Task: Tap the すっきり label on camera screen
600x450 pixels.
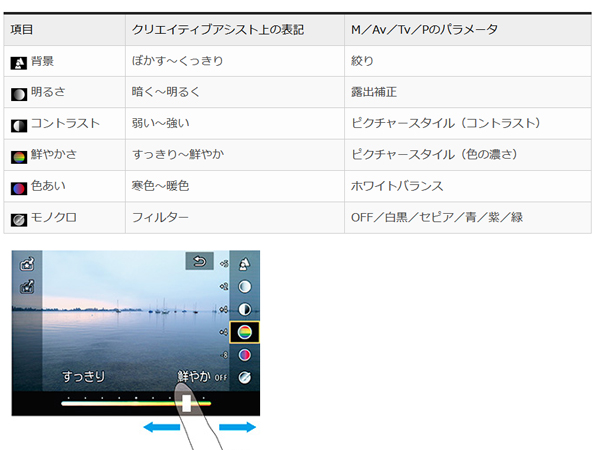Action: [x=84, y=377]
